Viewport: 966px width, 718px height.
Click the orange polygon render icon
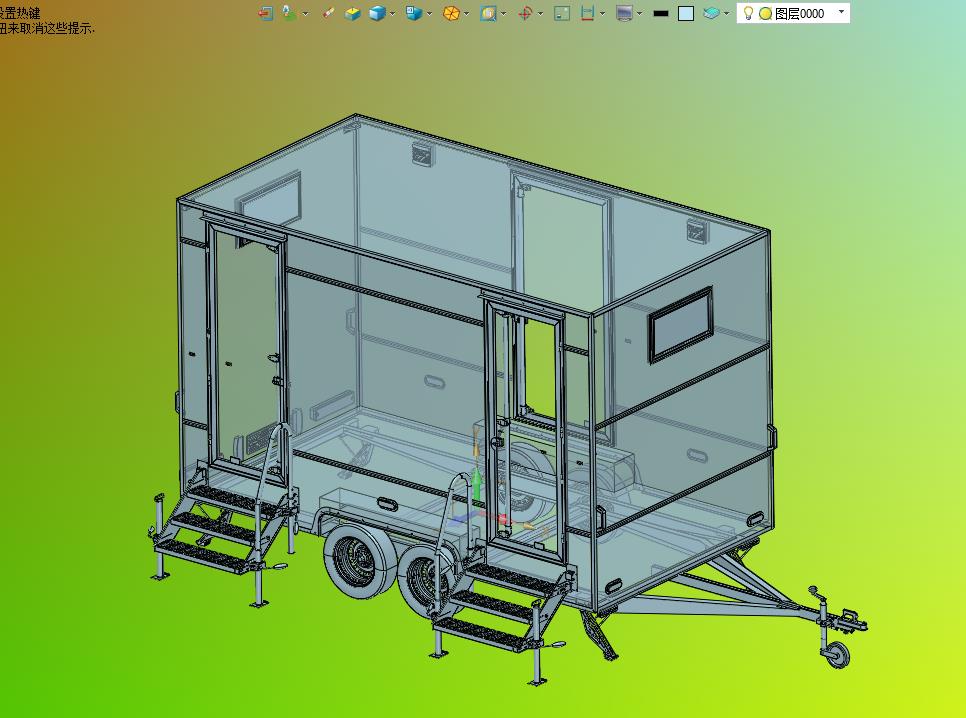pos(451,13)
